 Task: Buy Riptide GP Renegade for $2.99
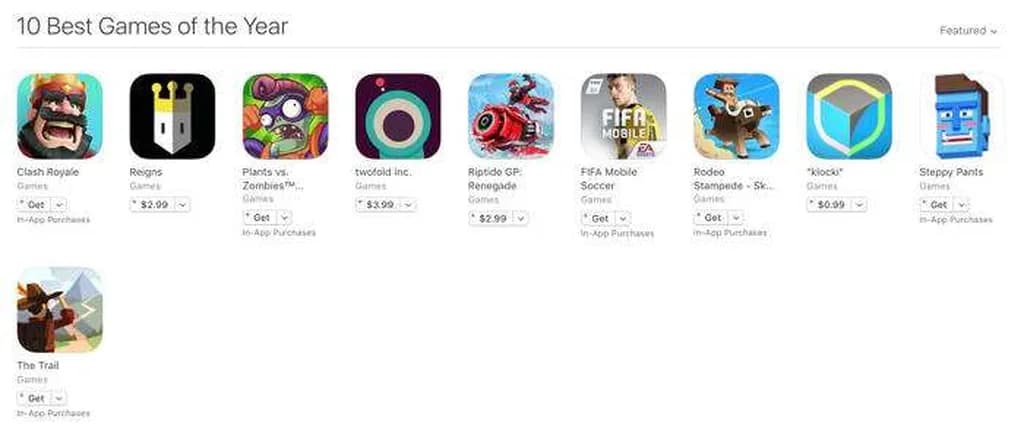pos(492,219)
